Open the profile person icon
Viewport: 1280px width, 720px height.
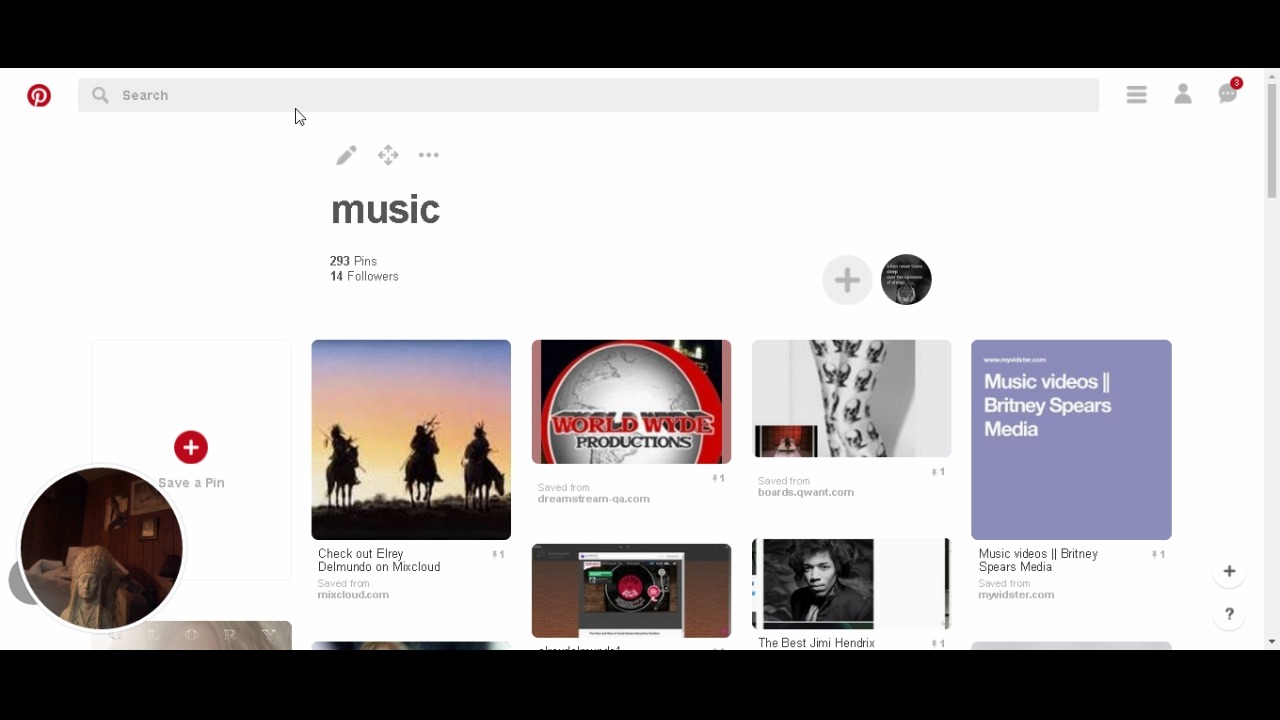click(x=1183, y=94)
